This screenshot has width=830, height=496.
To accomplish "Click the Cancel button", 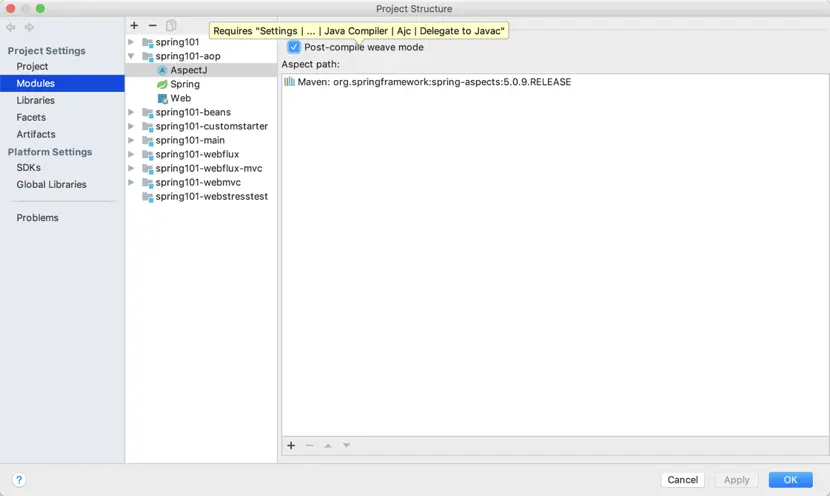I will pyautogui.click(x=682, y=480).
